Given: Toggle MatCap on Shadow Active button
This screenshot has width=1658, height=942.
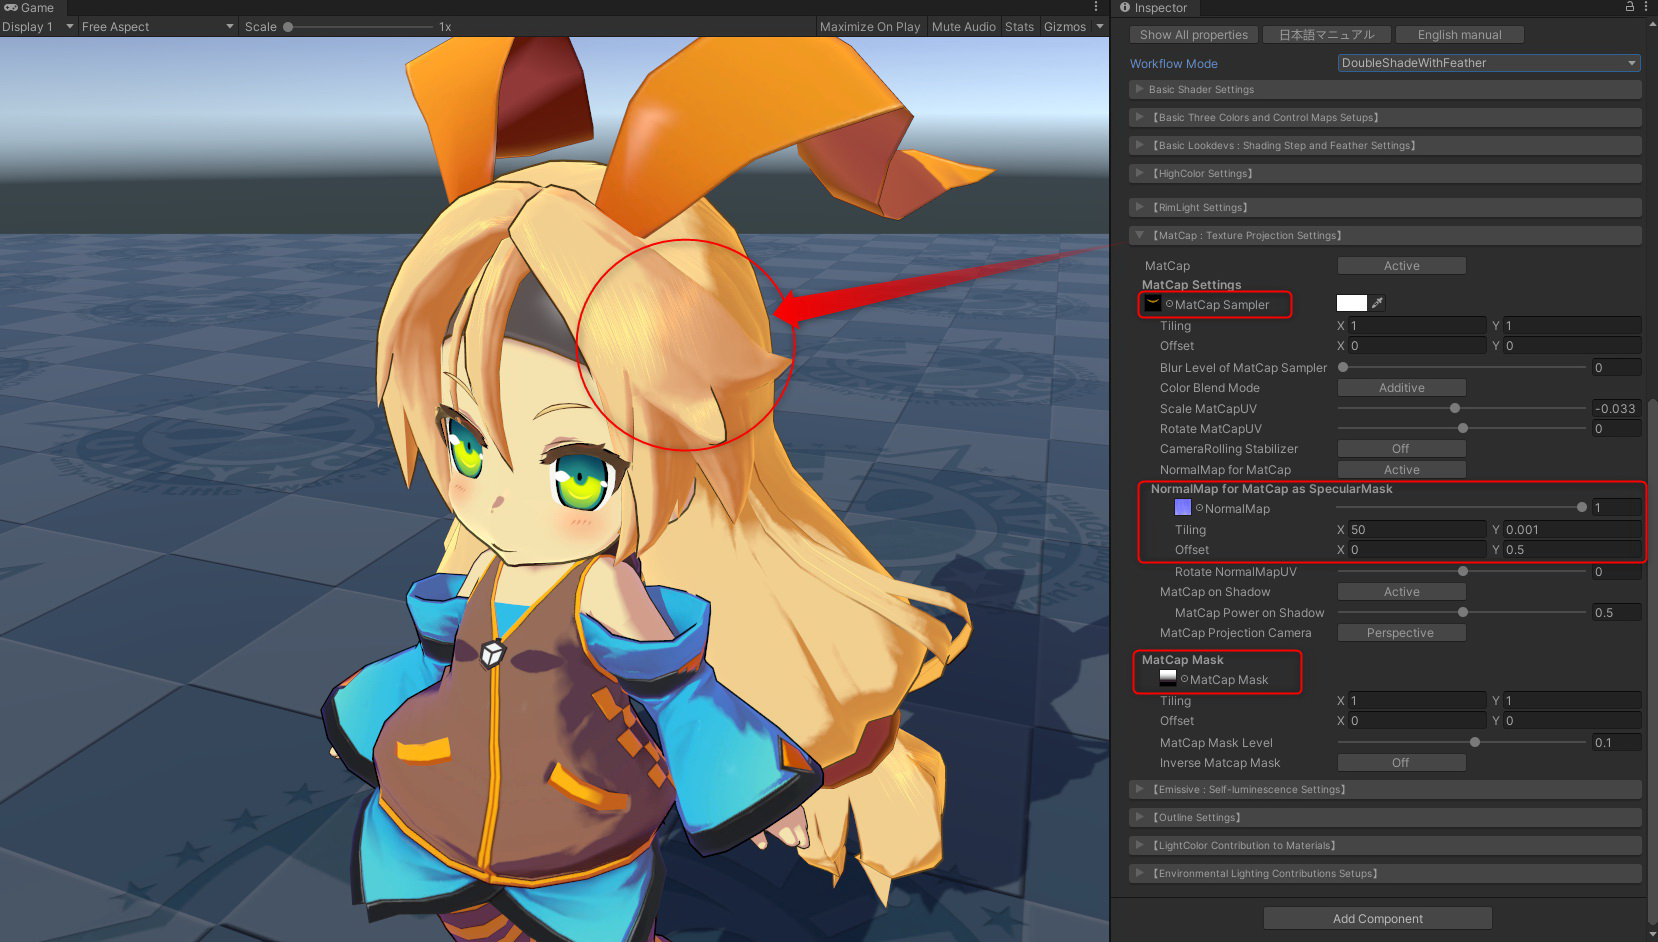Looking at the screenshot, I should (x=1401, y=592).
